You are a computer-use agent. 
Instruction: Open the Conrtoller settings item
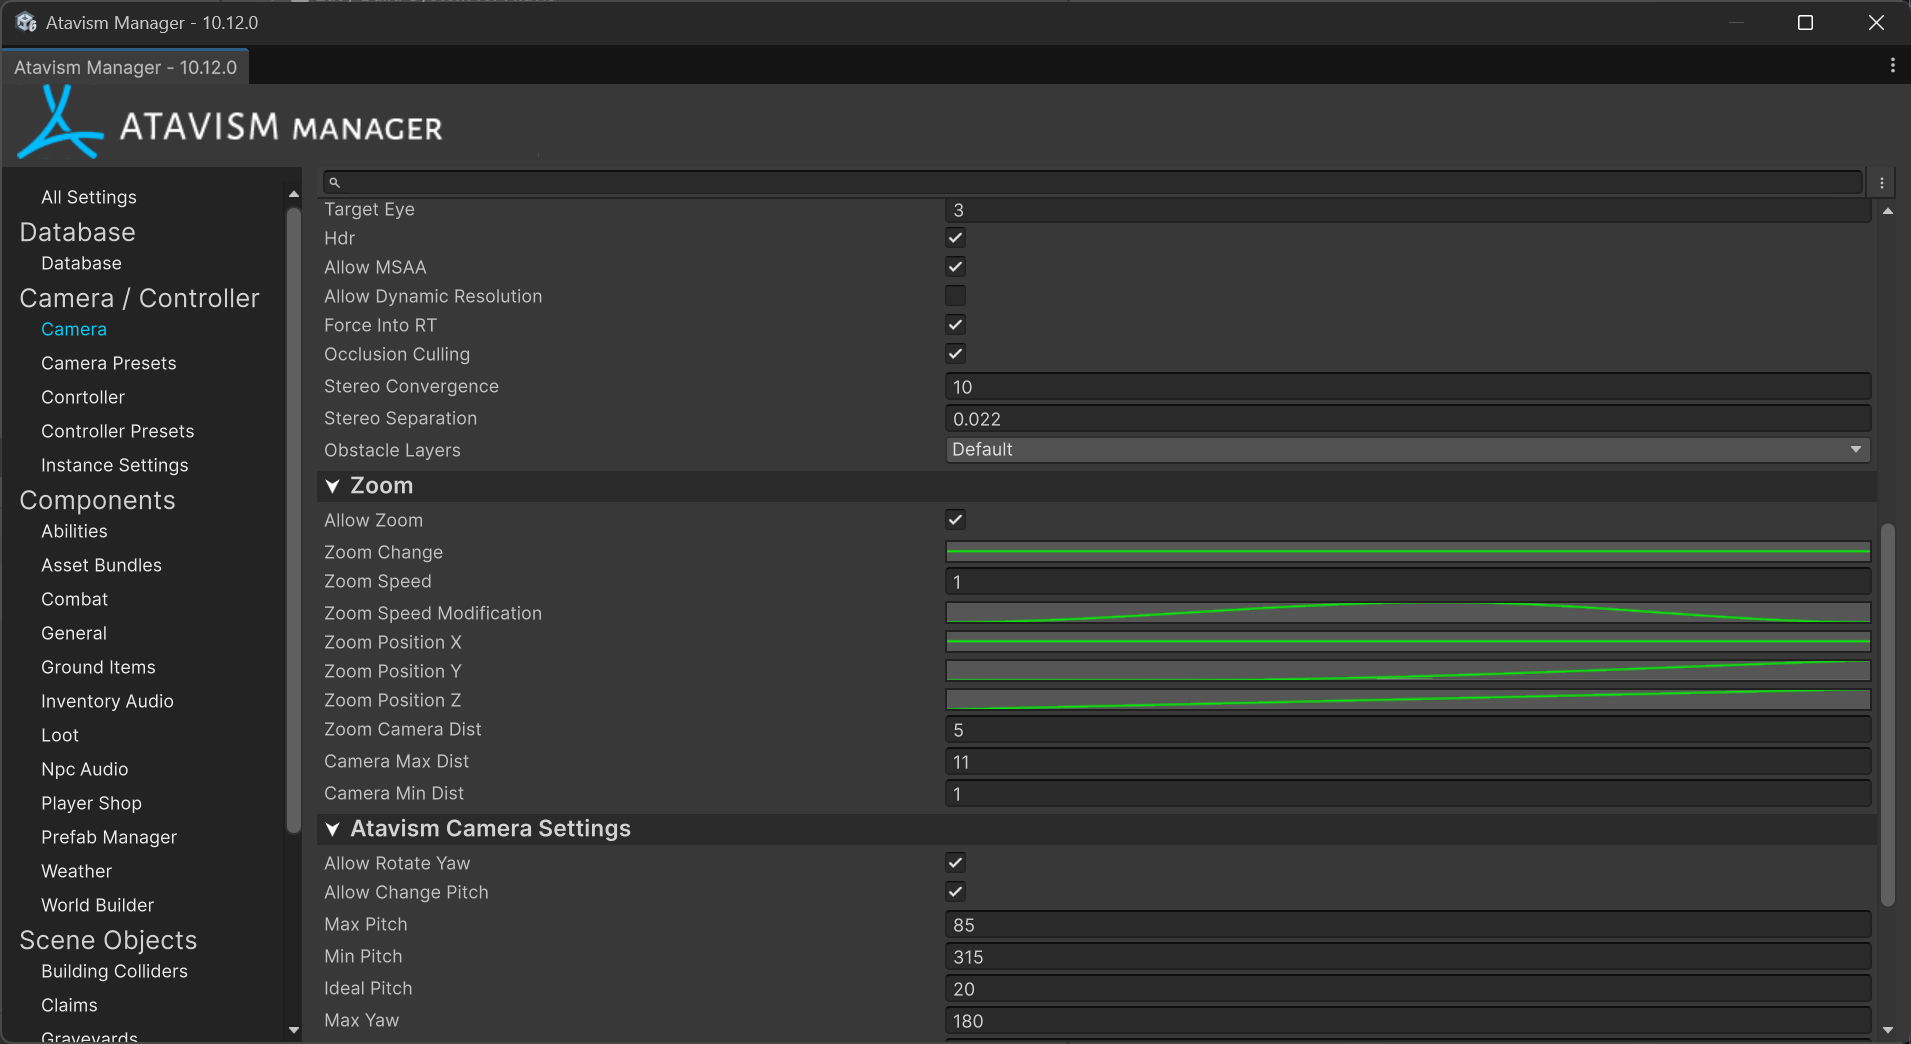[x=83, y=397]
